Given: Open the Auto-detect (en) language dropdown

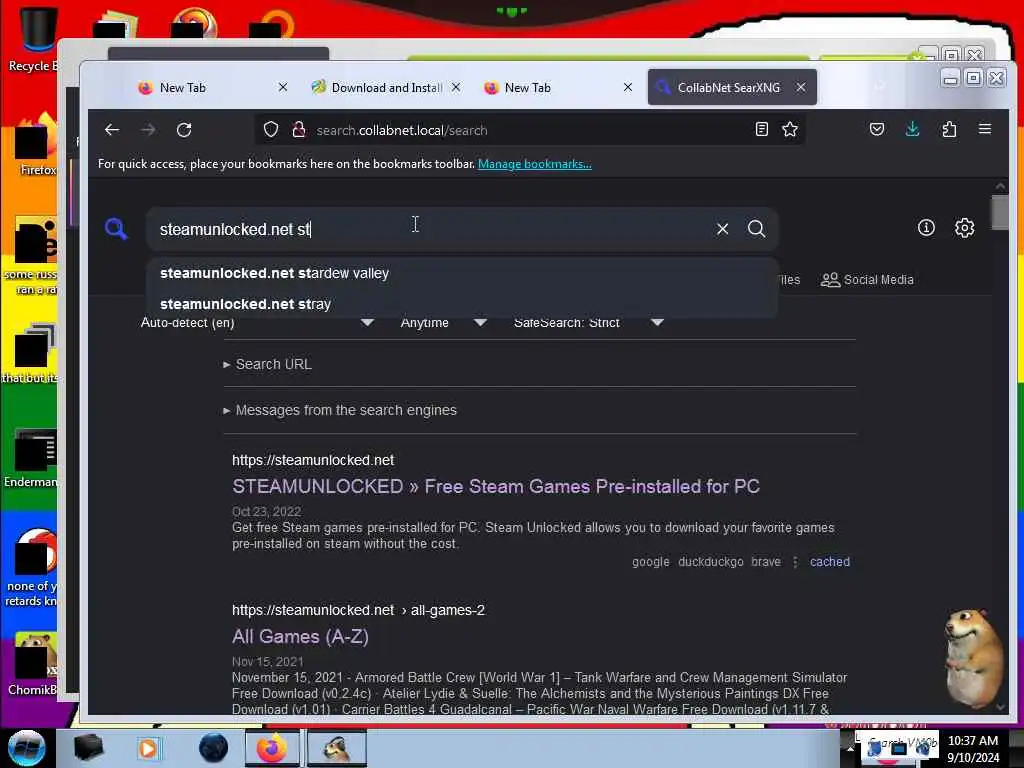Looking at the screenshot, I should pyautogui.click(x=257, y=323).
